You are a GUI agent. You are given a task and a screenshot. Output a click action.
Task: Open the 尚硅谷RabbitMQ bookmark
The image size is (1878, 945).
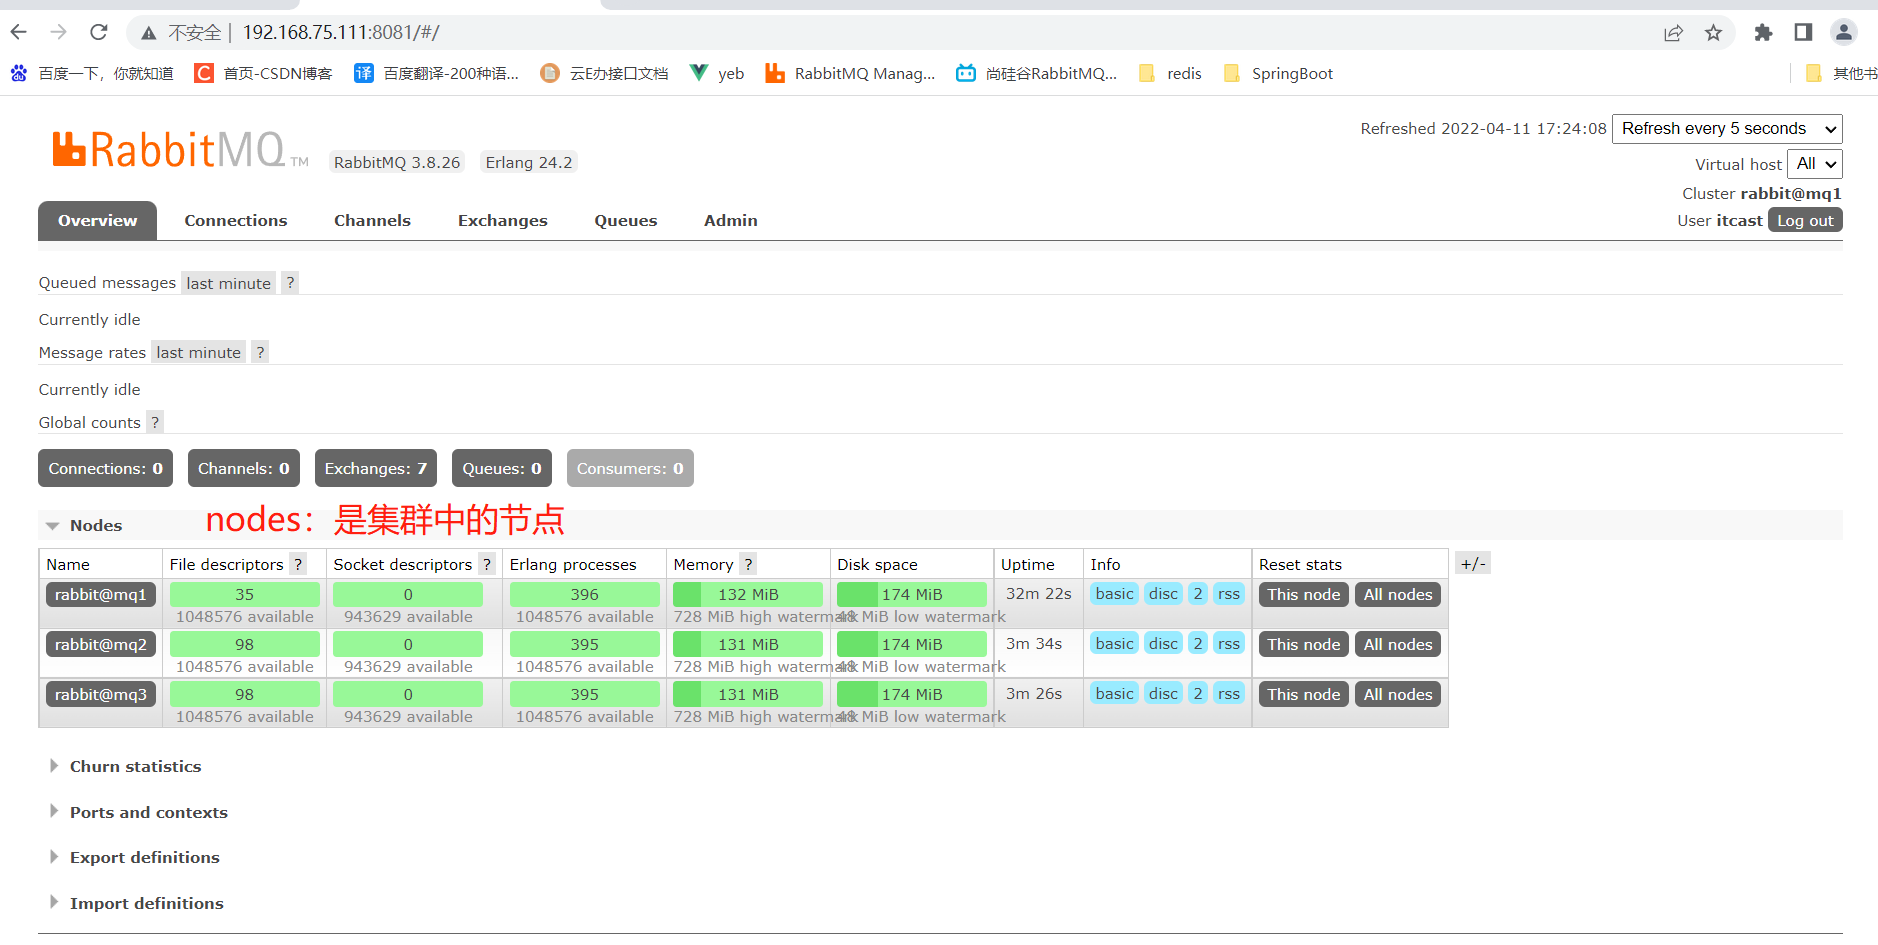1037,73
